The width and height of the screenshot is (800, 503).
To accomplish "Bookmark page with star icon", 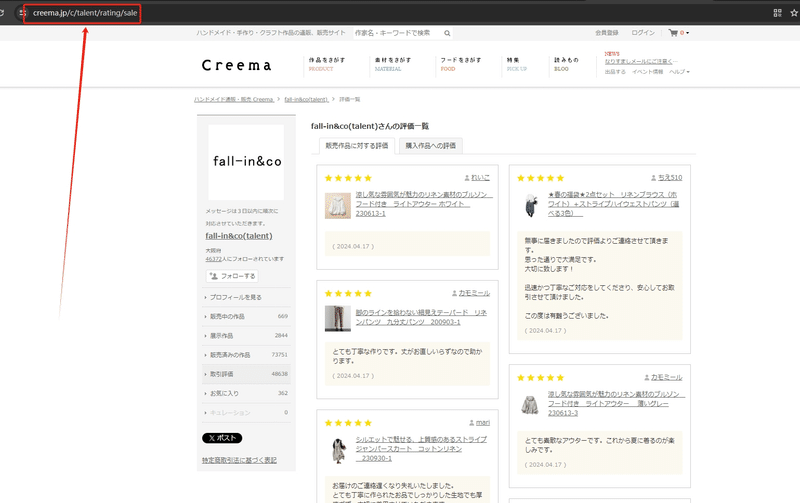I will pos(794,13).
